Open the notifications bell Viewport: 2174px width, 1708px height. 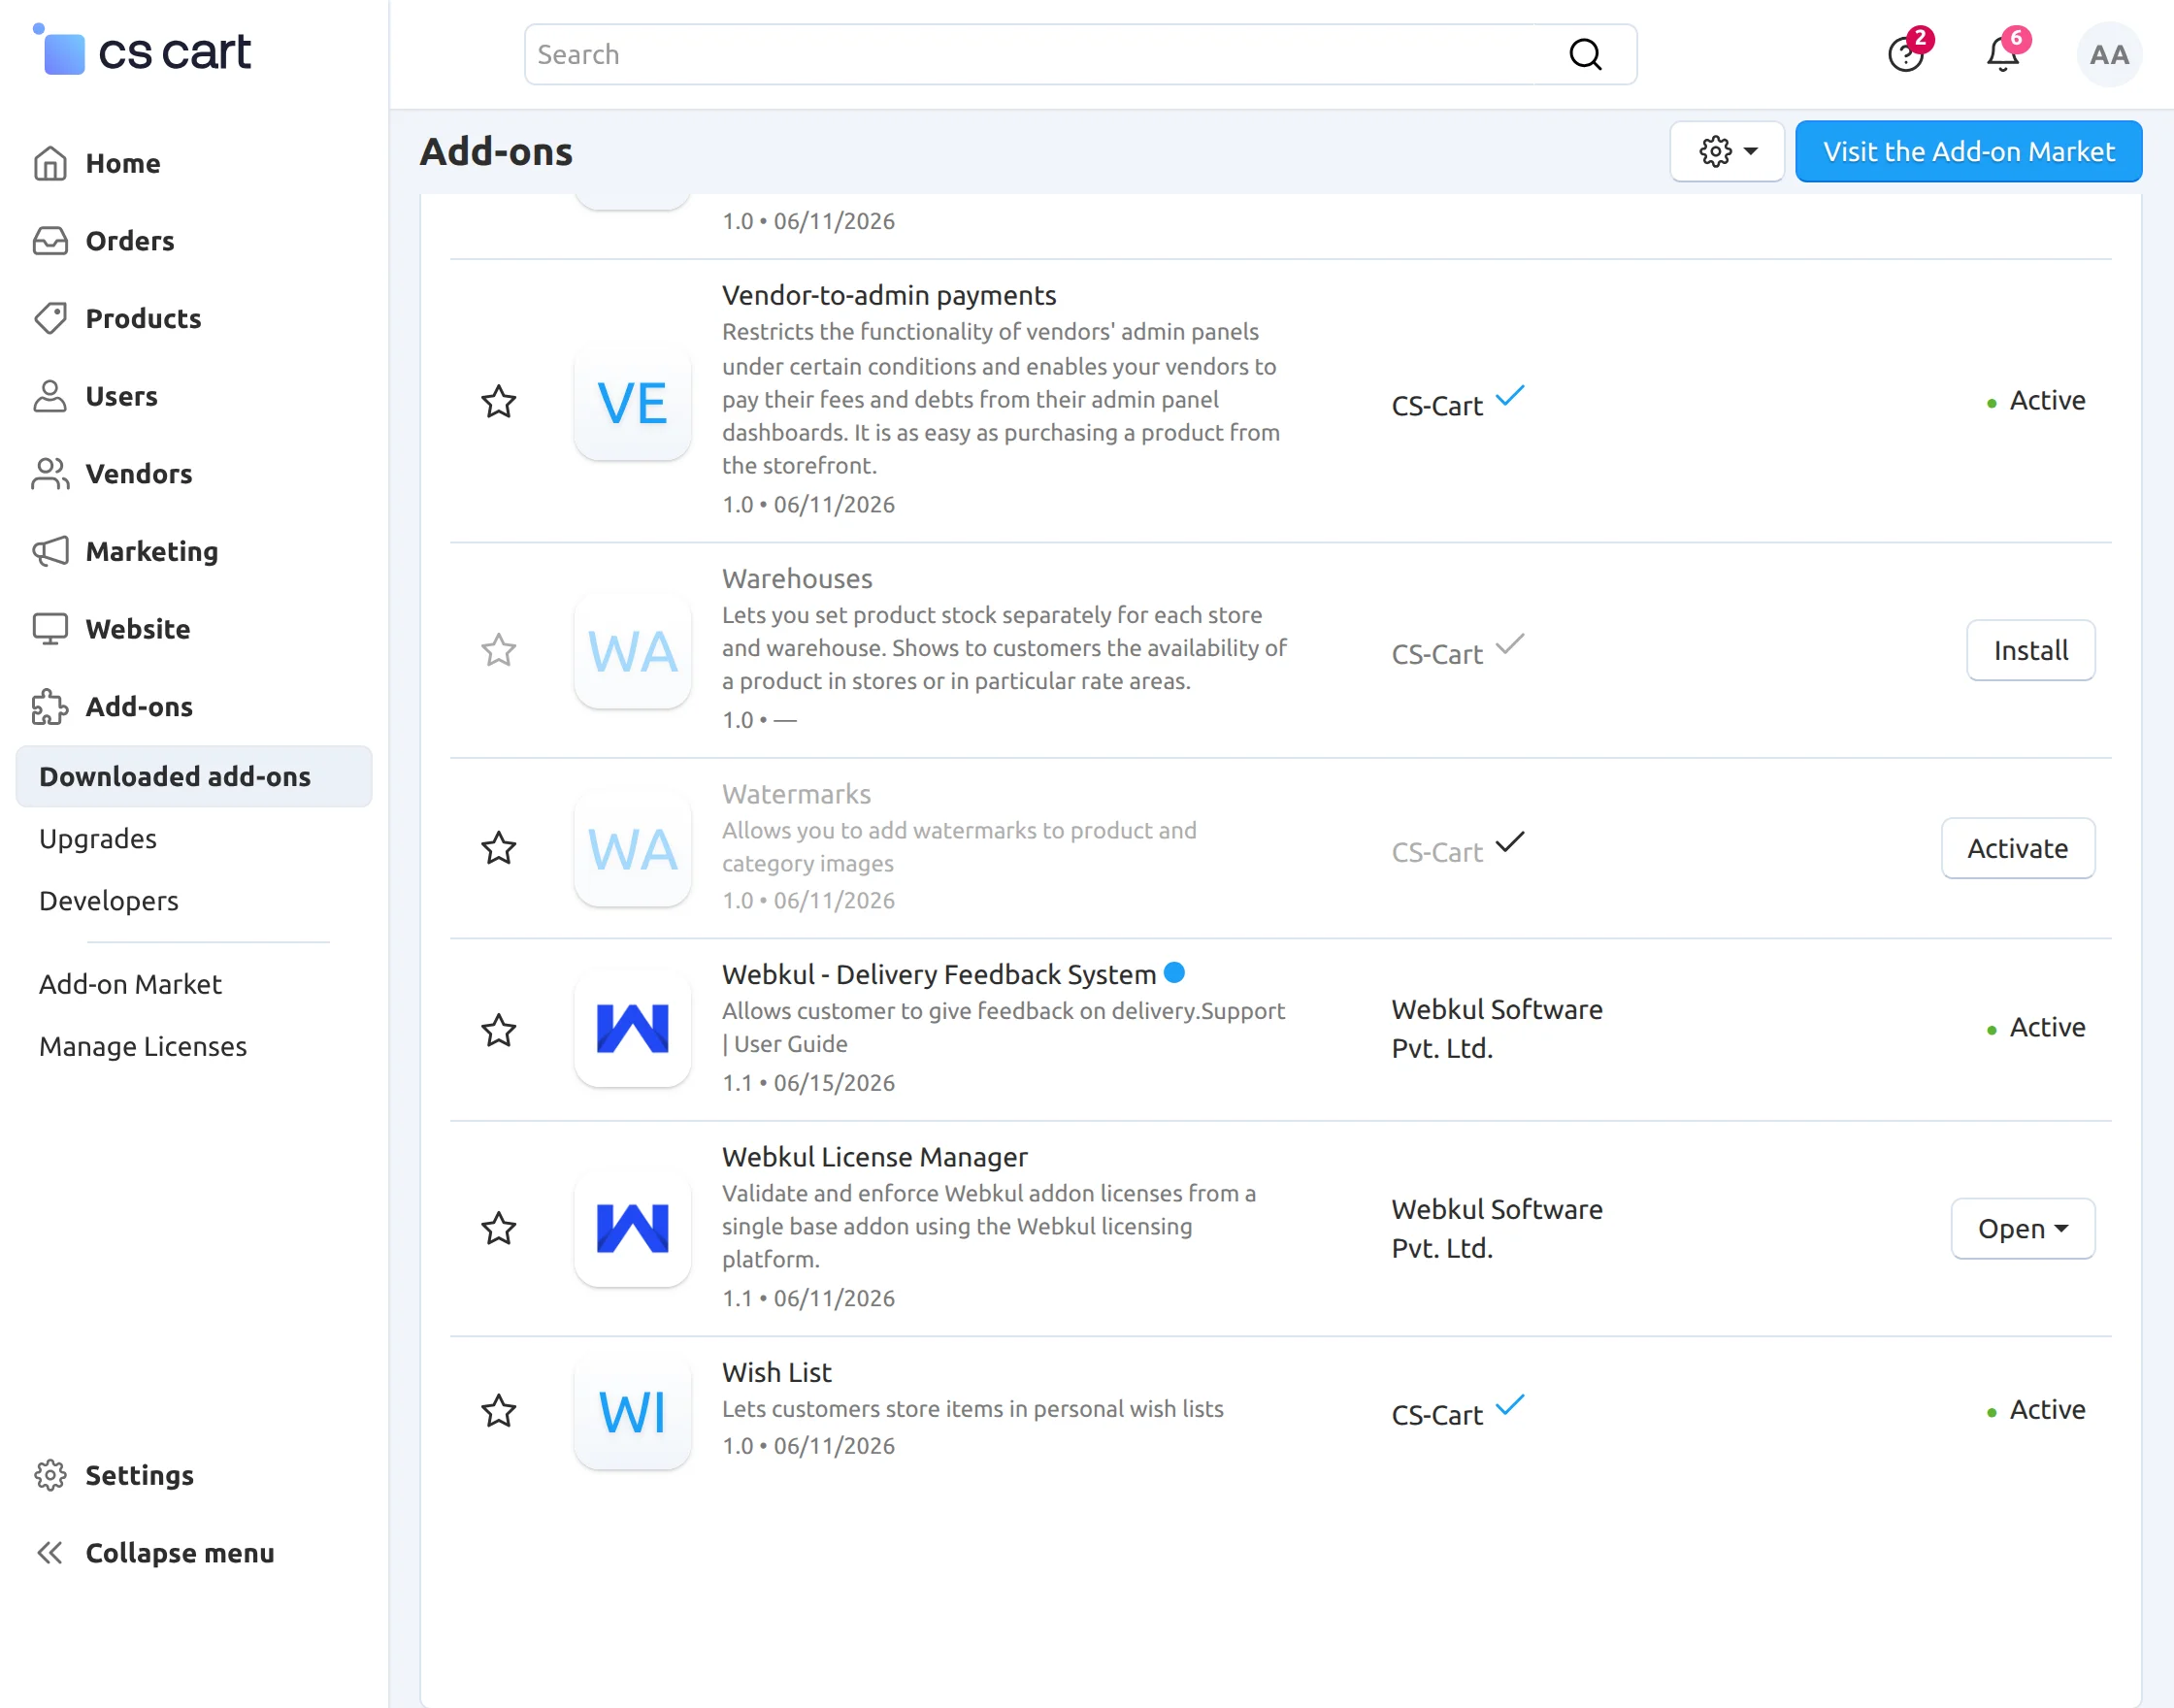point(2003,54)
